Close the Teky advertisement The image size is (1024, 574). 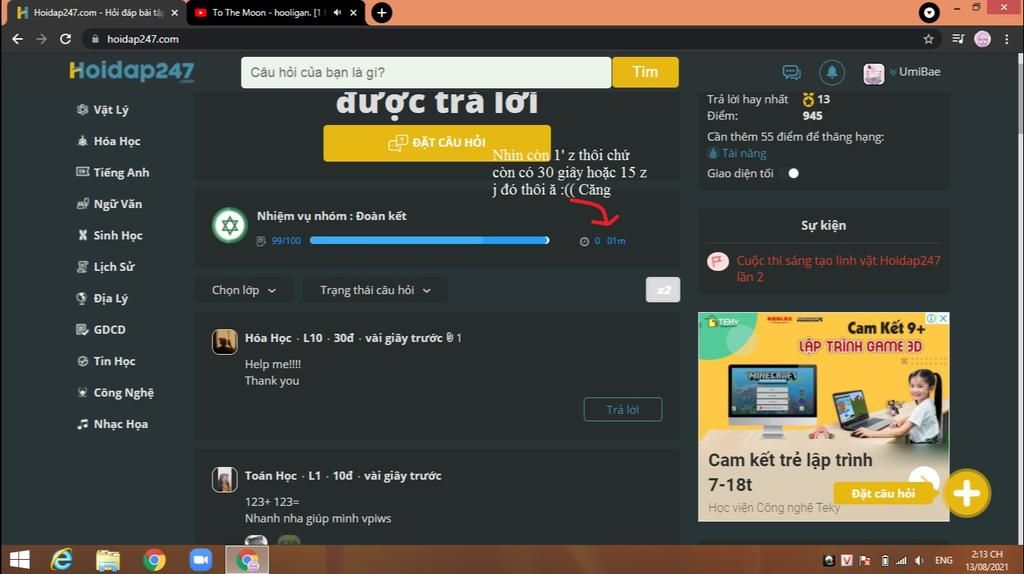click(943, 318)
